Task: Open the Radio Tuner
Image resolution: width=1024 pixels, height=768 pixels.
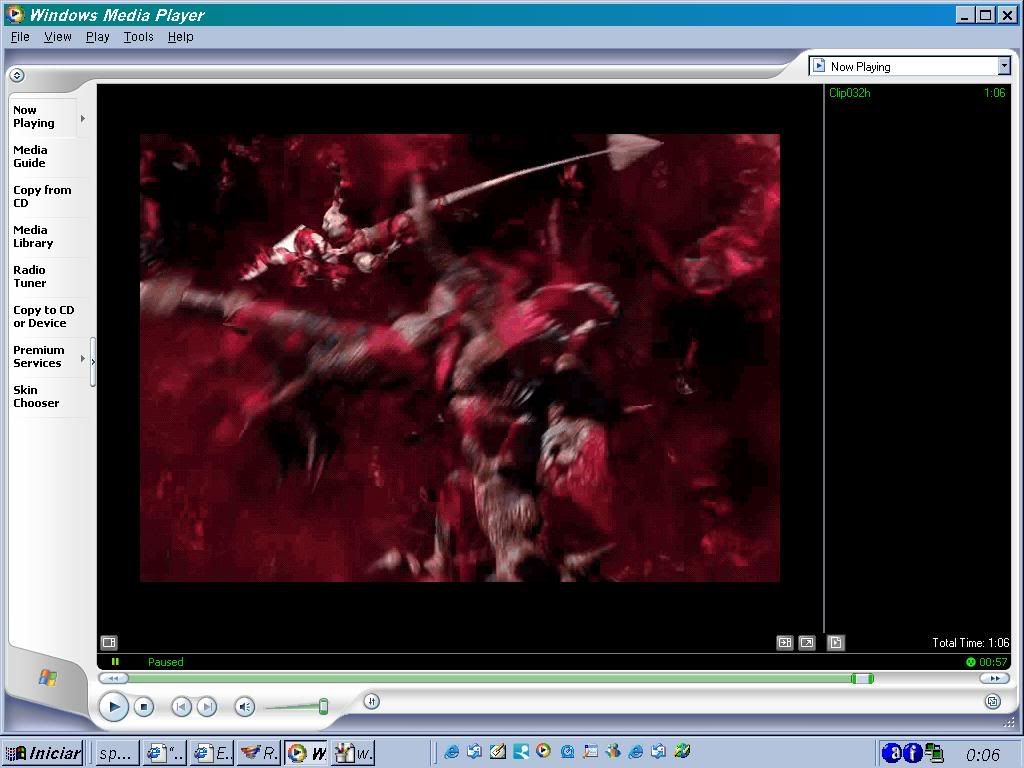Action: pyautogui.click(x=29, y=276)
